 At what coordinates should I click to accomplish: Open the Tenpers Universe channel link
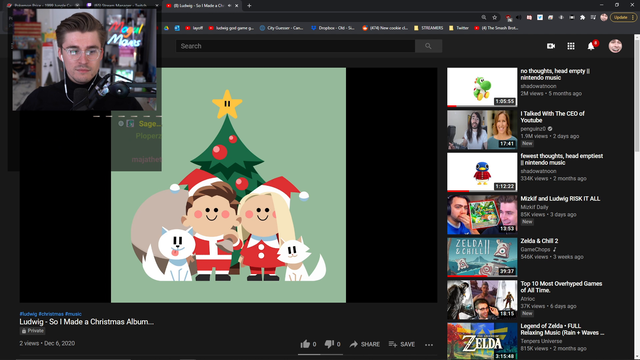(541, 341)
